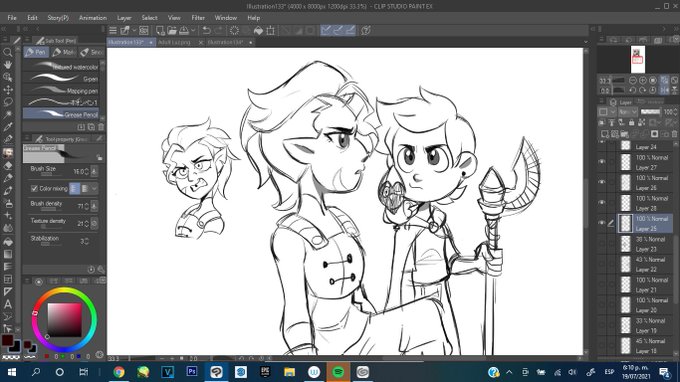The height and width of the screenshot is (382, 680).
Task: Select the Lasso selection tool
Action: coord(8,102)
